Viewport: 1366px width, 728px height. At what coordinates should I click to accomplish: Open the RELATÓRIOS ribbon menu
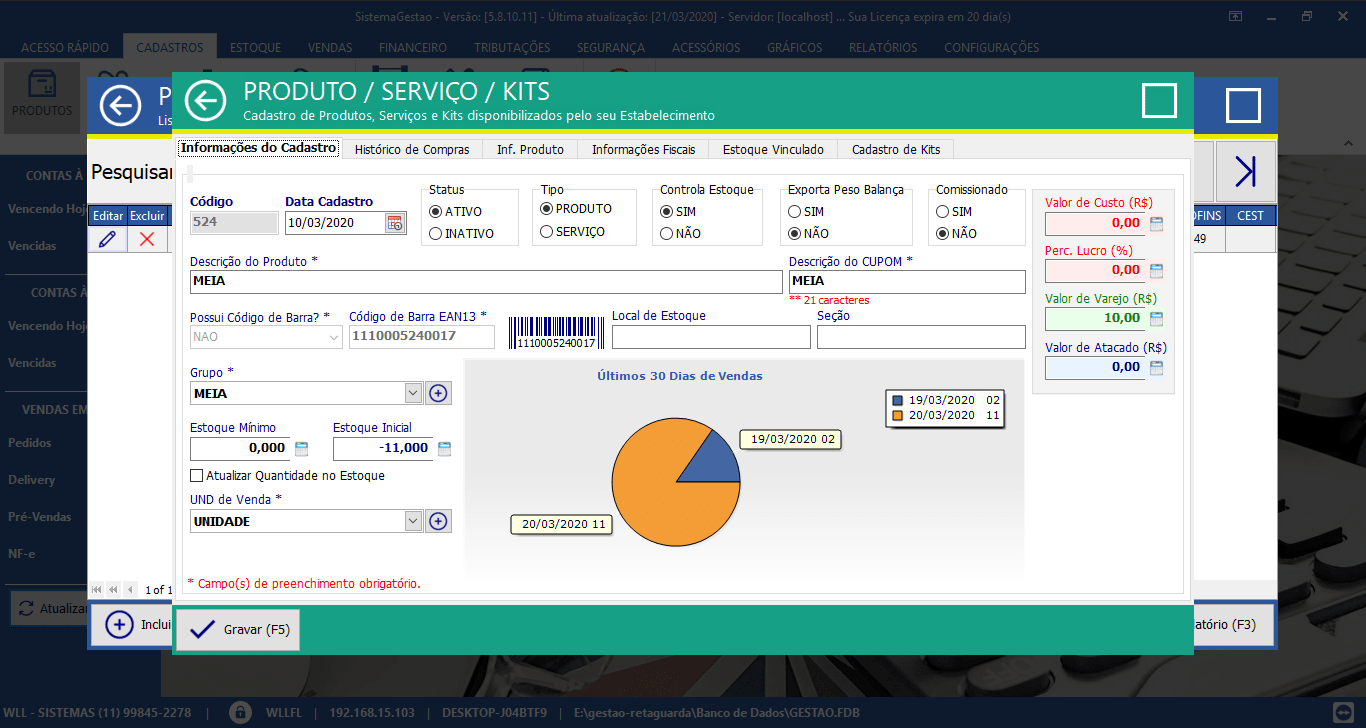883,47
